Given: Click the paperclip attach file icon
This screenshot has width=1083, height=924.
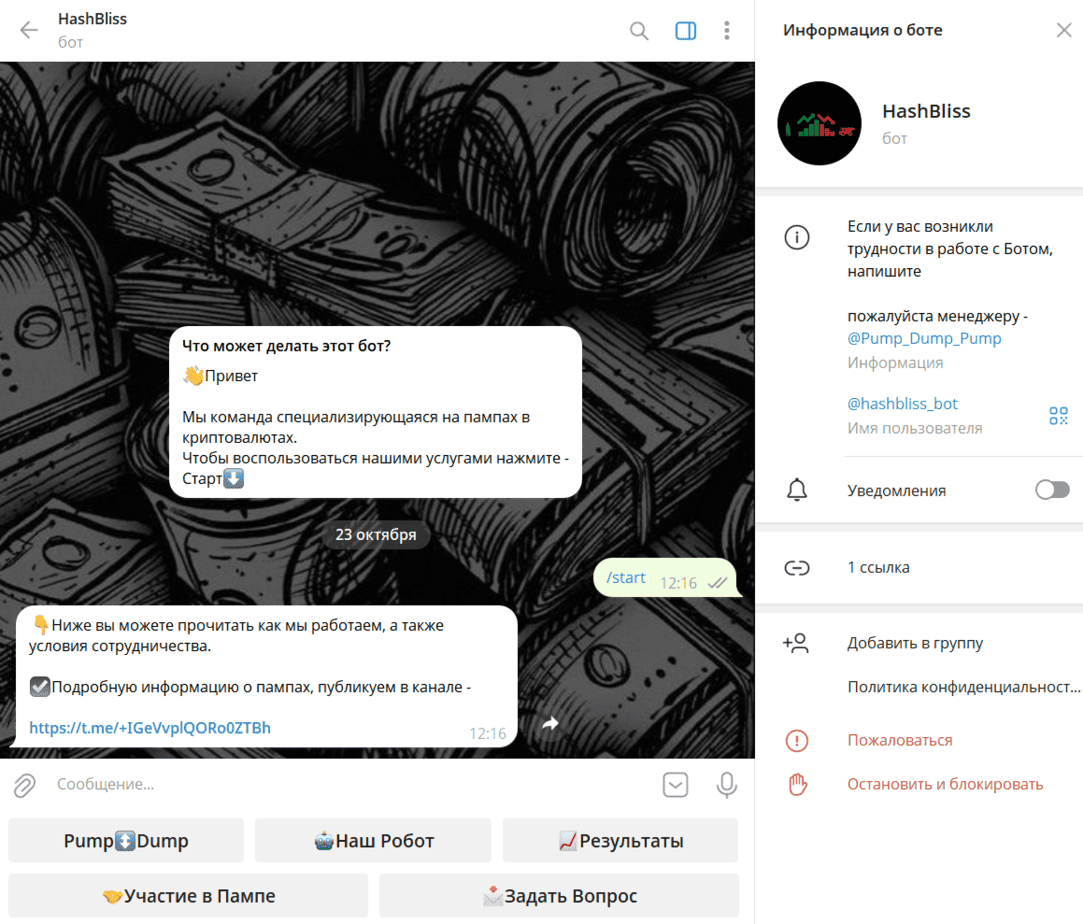Looking at the screenshot, I should (x=25, y=785).
